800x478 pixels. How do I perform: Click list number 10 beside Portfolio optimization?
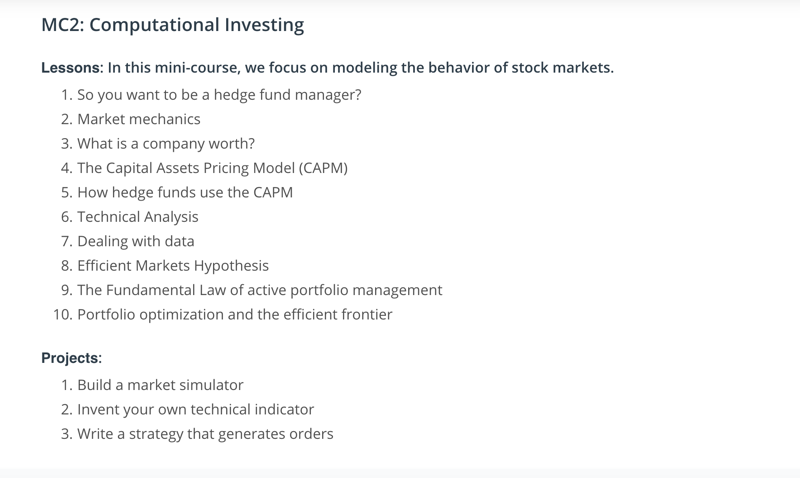(x=63, y=315)
